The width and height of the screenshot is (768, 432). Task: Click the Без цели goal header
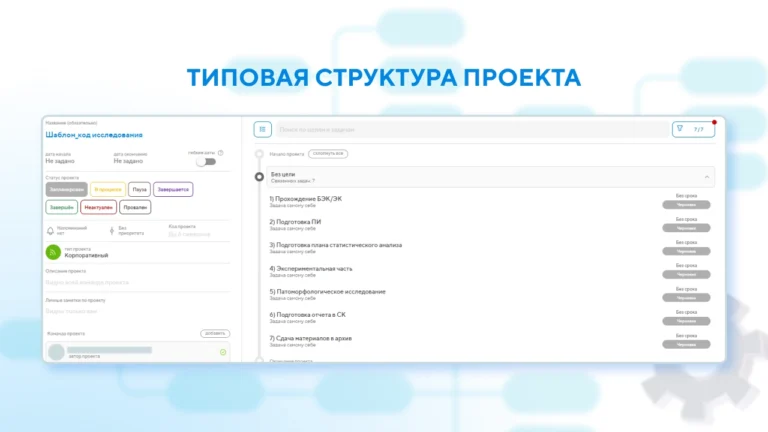491,177
